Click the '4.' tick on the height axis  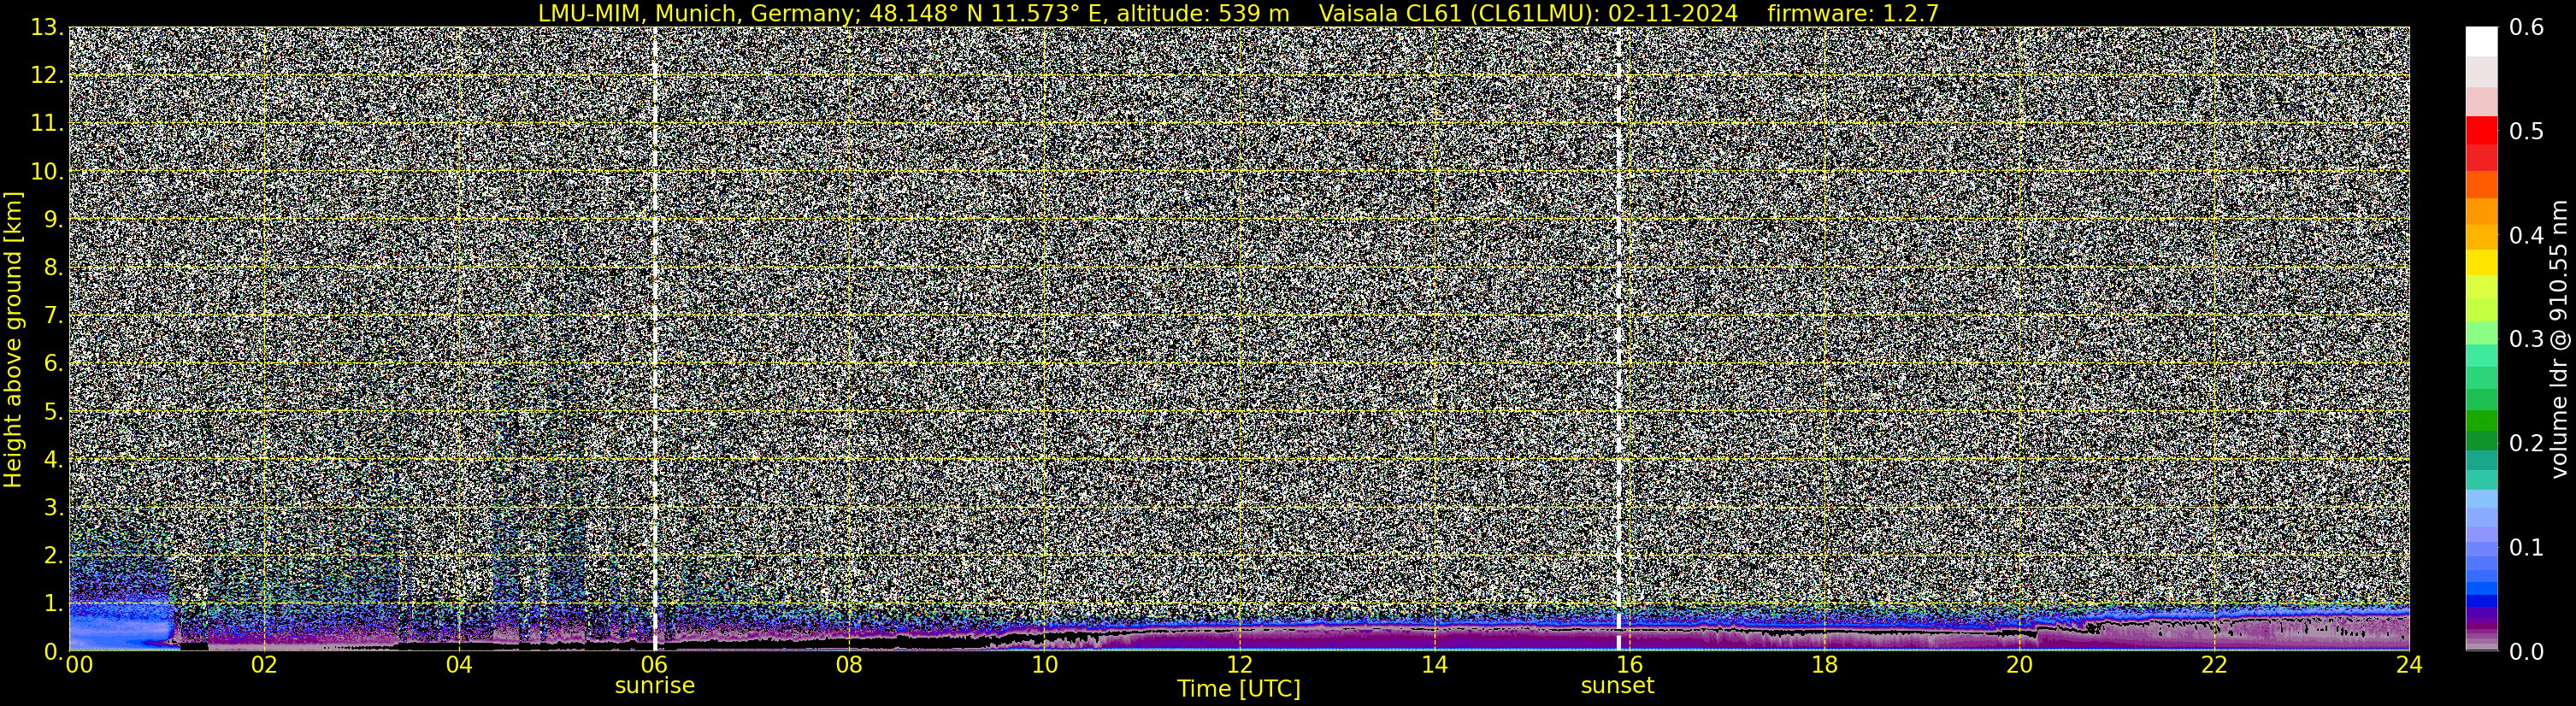(x=53, y=460)
